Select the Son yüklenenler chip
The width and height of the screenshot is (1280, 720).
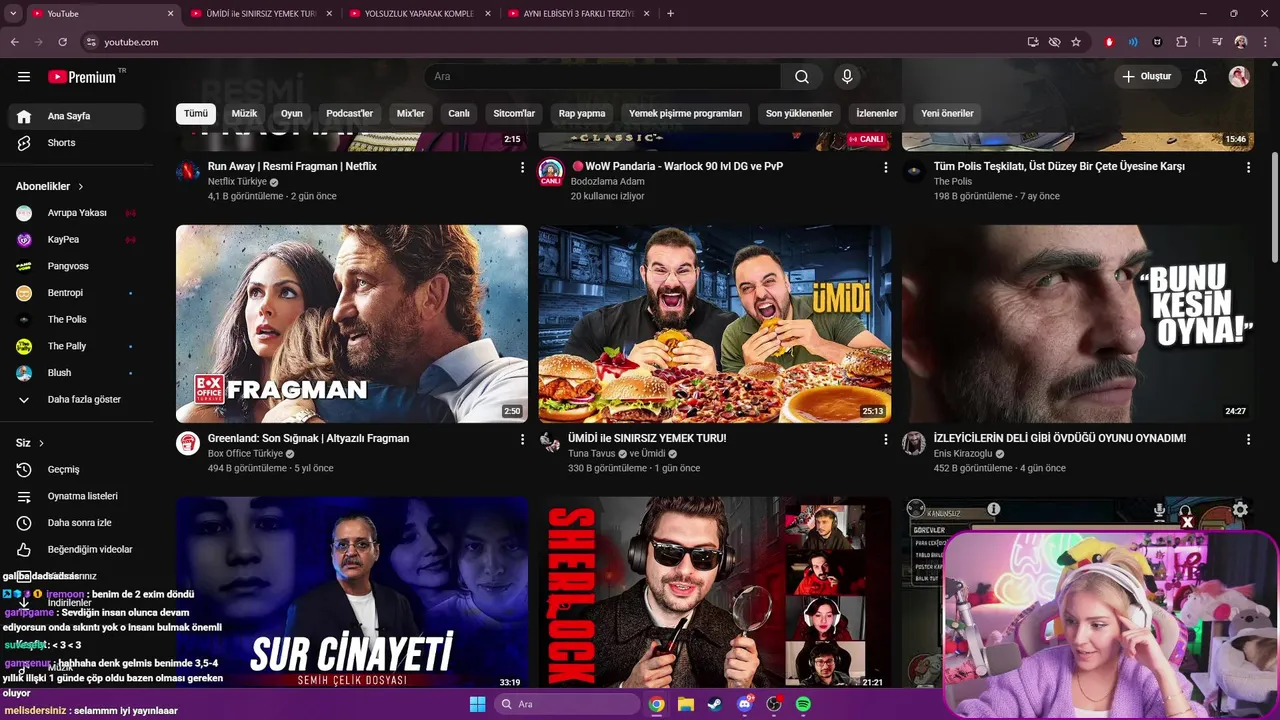click(799, 114)
